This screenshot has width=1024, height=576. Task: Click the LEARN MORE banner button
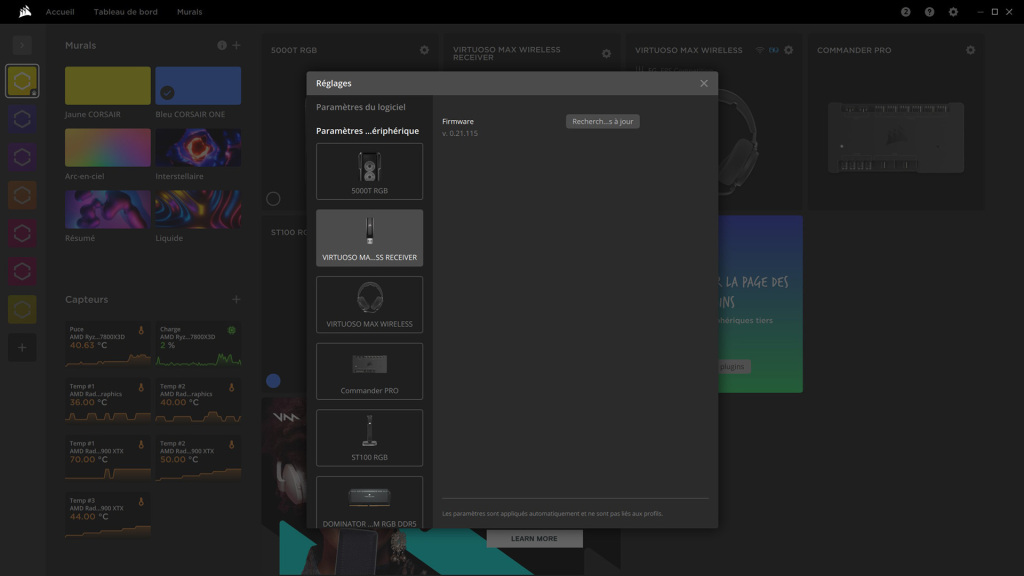coord(534,539)
